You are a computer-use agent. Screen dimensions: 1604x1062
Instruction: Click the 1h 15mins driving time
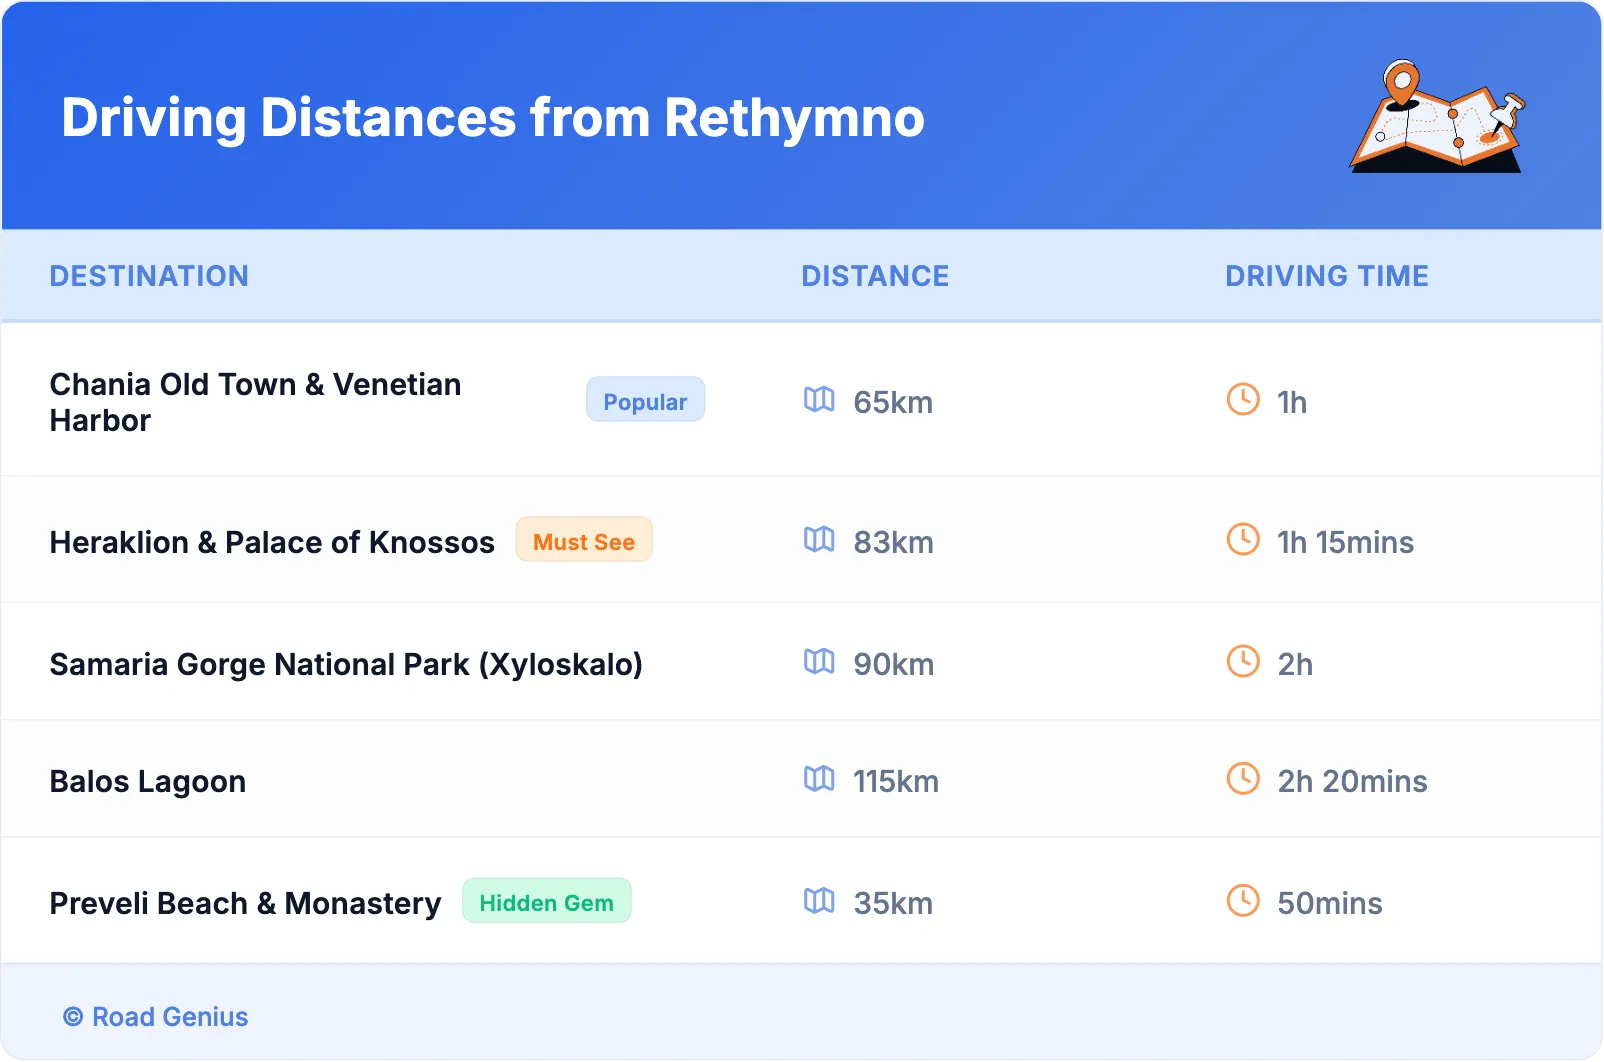[x=1345, y=542]
